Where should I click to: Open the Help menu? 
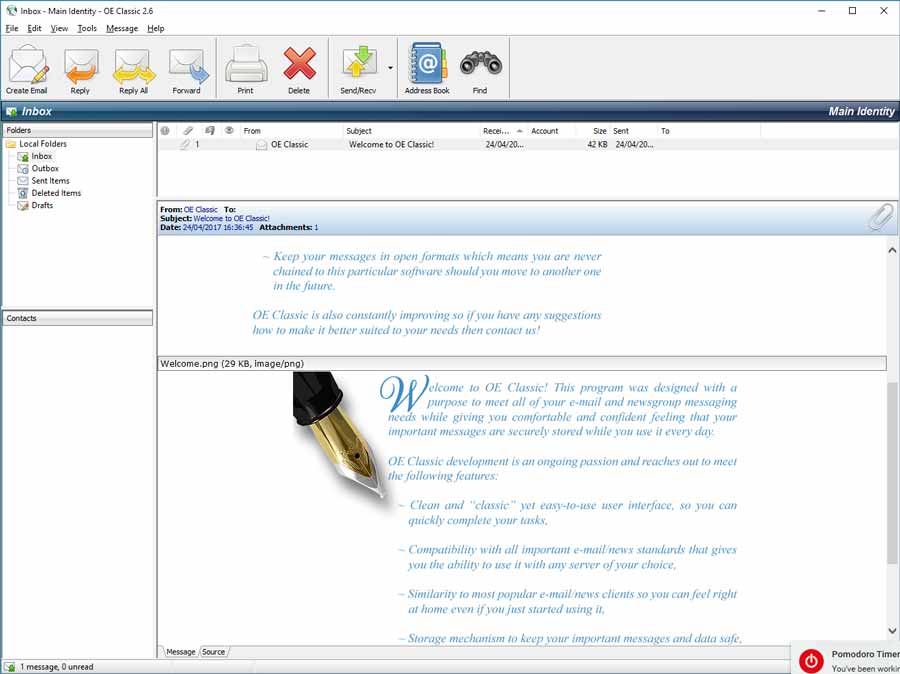click(x=156, y=28)
